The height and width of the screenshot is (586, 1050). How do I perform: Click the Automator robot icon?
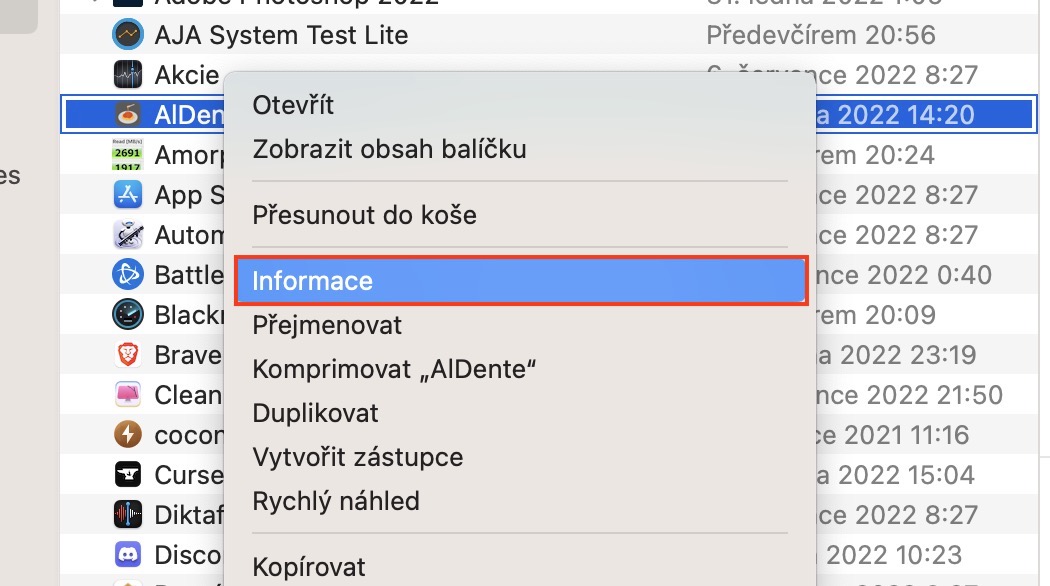coord(128,235)
